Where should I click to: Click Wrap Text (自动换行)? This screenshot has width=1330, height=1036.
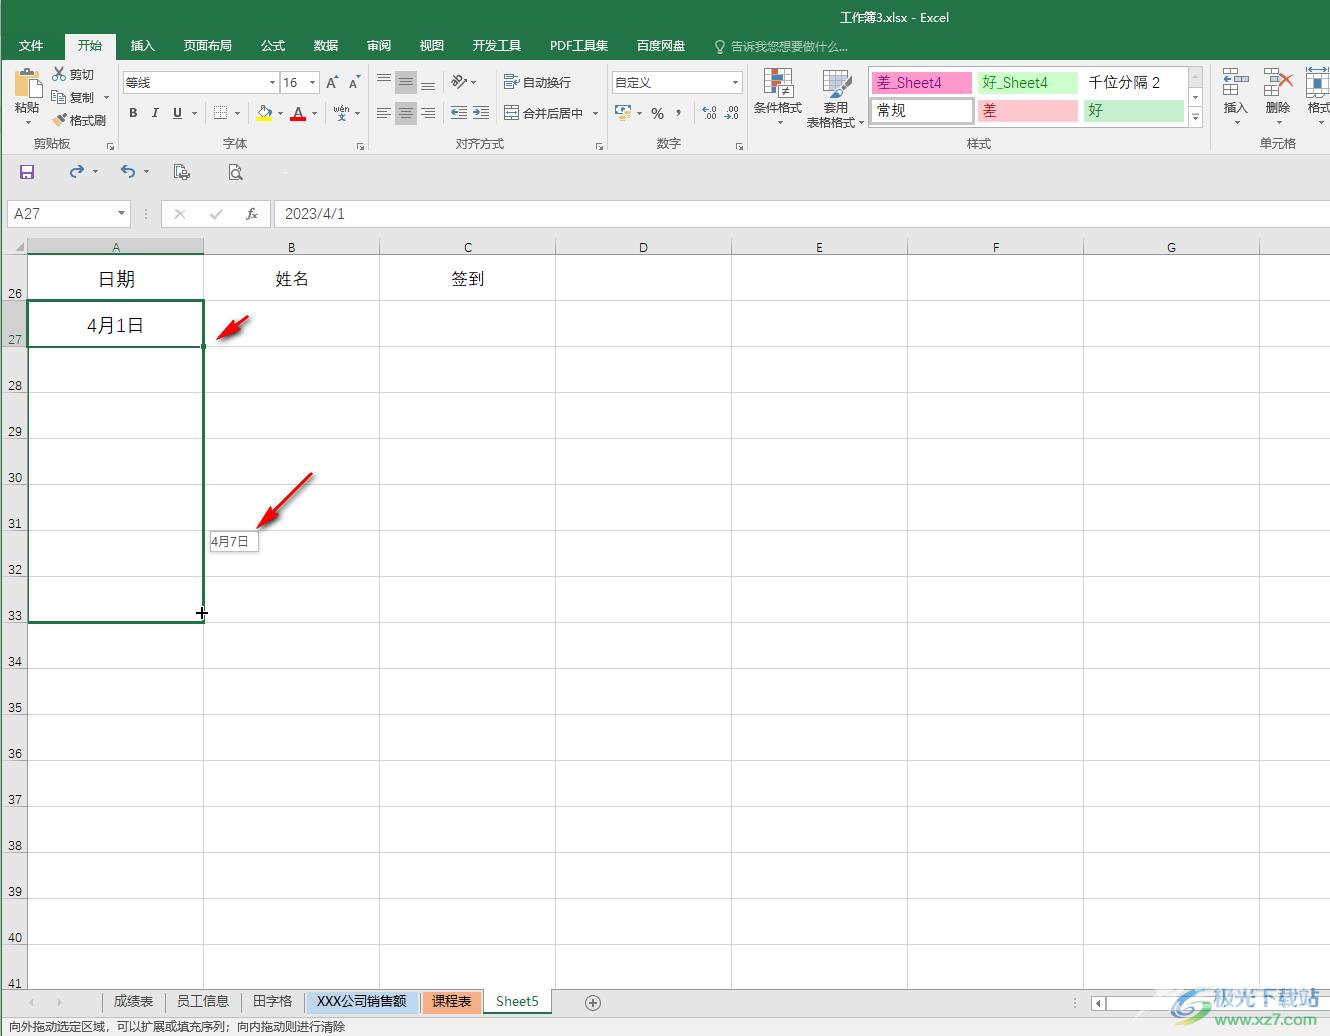click(x=537, y=82)
